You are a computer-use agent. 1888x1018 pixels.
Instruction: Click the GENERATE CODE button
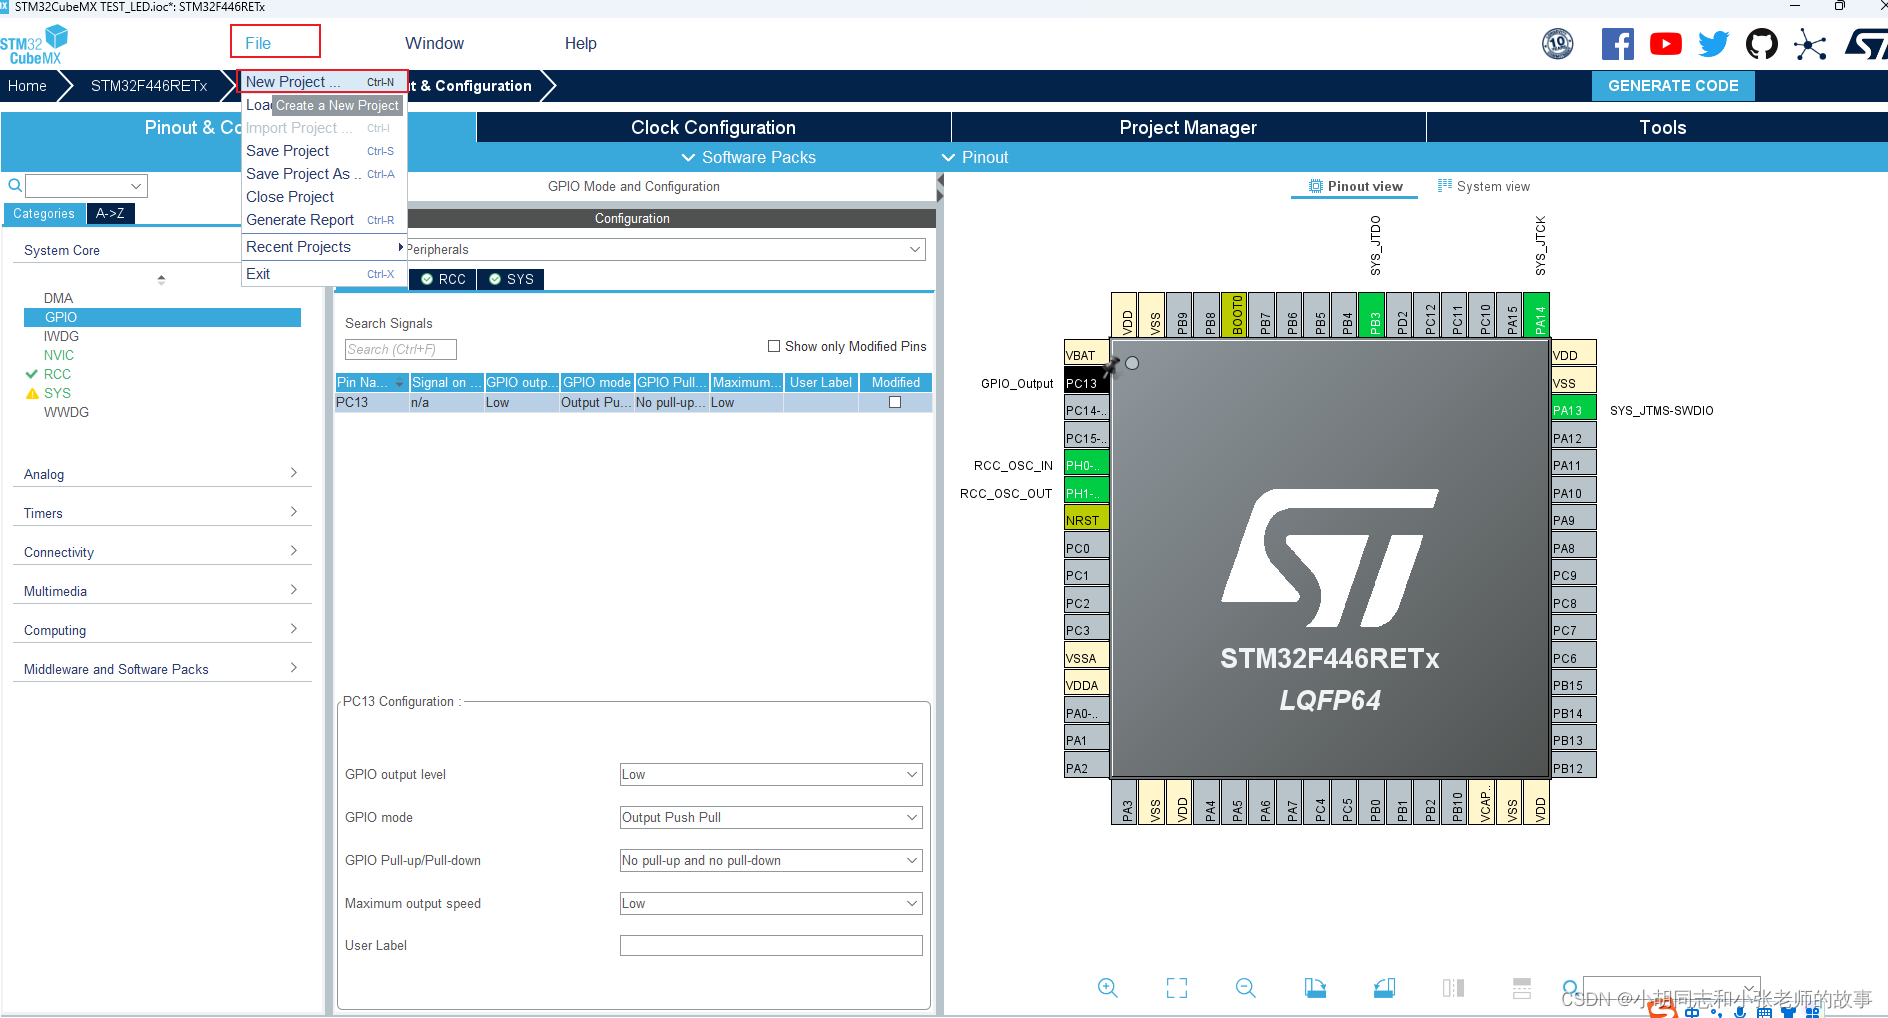tap(1673, 86)
